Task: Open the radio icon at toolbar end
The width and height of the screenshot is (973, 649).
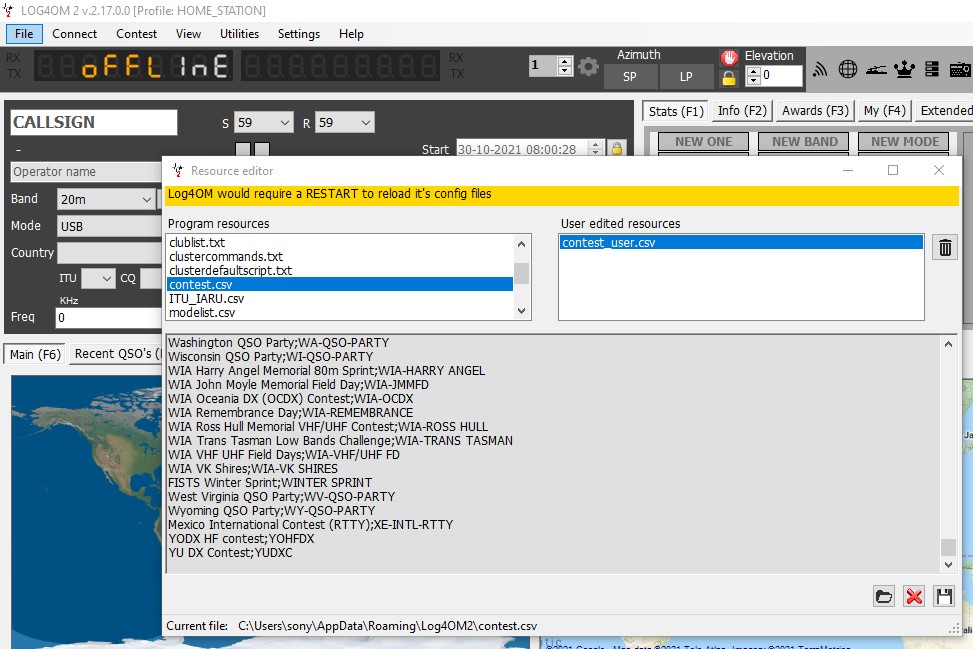Action: (960, 69)
